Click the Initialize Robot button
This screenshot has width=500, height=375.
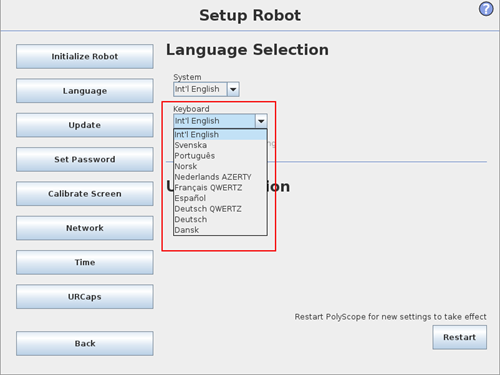point(85,57)
